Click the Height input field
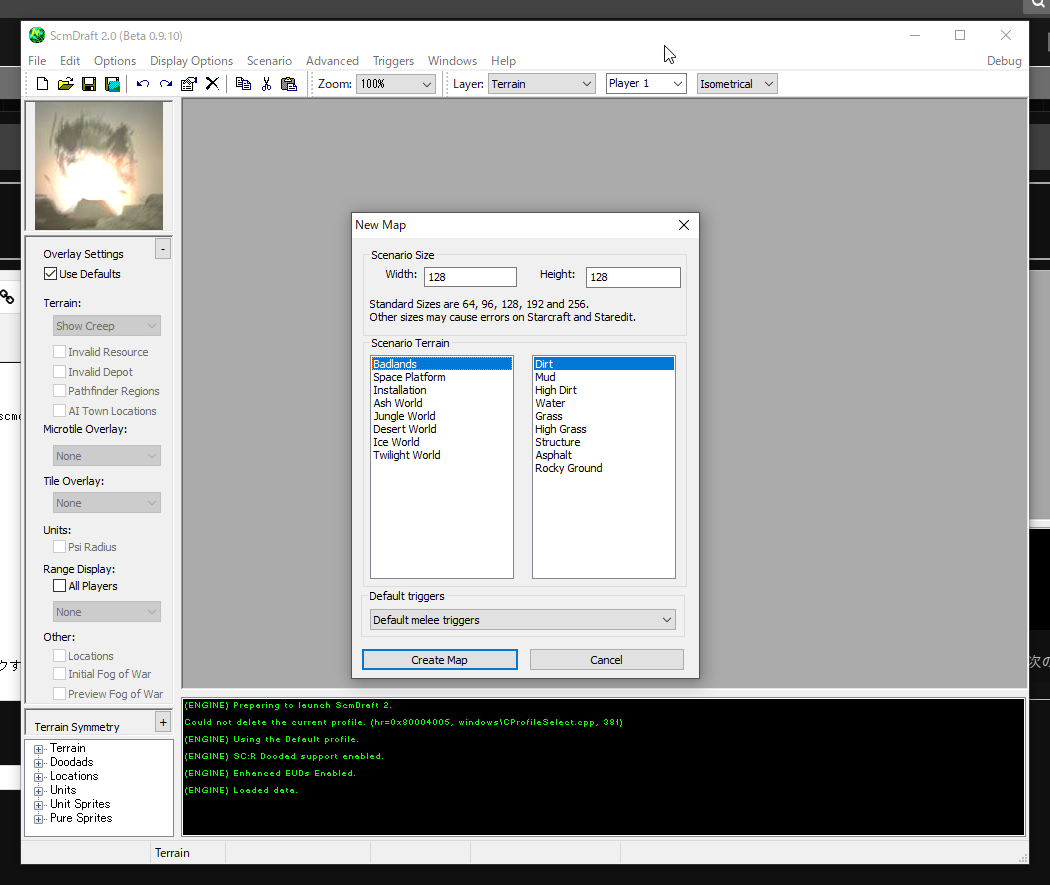The height and width of the screenshot is (885, 1050). click(x=633, y=277)
